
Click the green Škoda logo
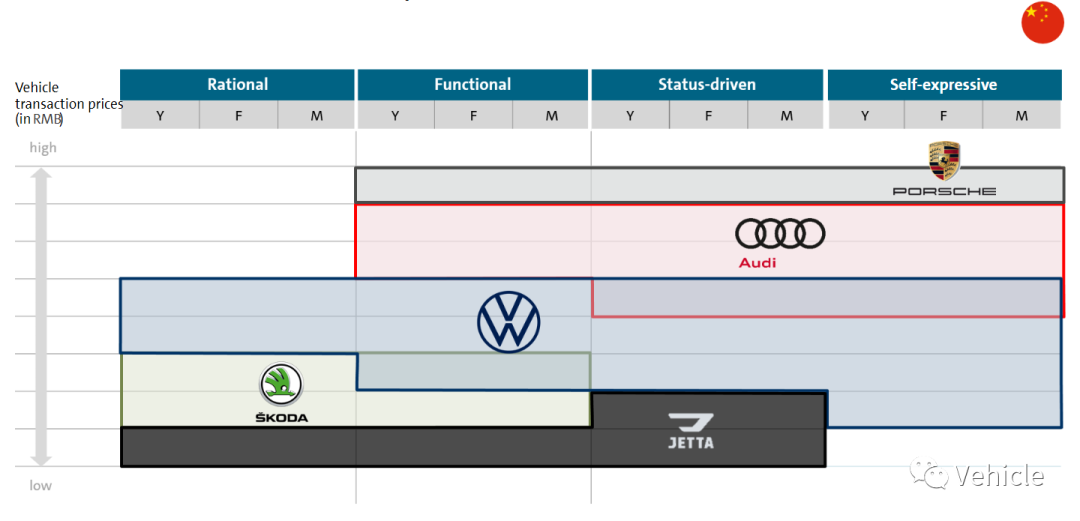pos(281,385)
